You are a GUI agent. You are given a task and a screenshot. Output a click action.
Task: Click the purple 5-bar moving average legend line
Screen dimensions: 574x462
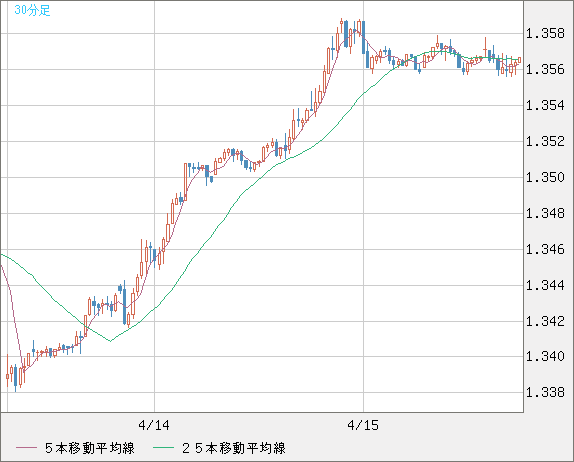26,448
